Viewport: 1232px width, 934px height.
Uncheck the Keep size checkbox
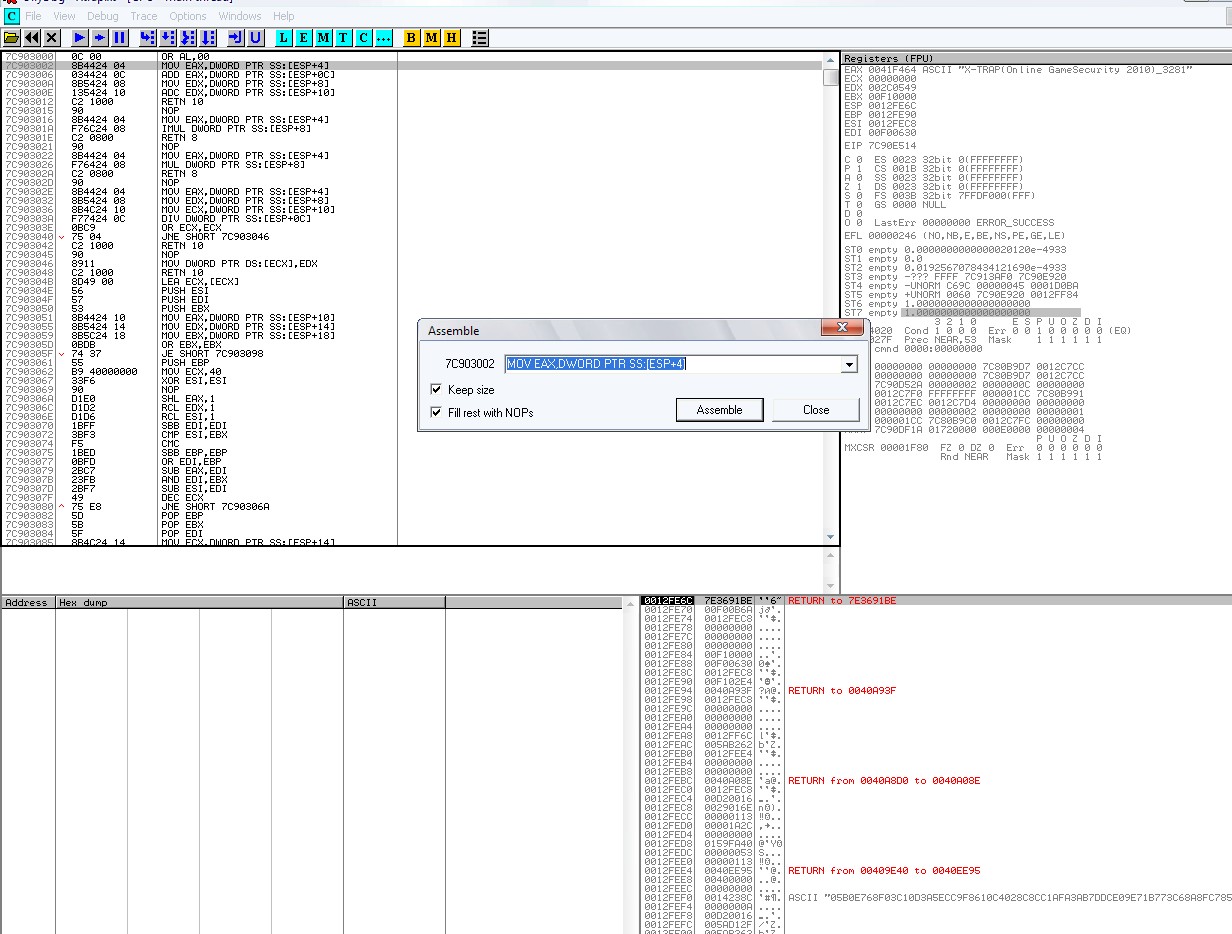(x=436, y=390)
